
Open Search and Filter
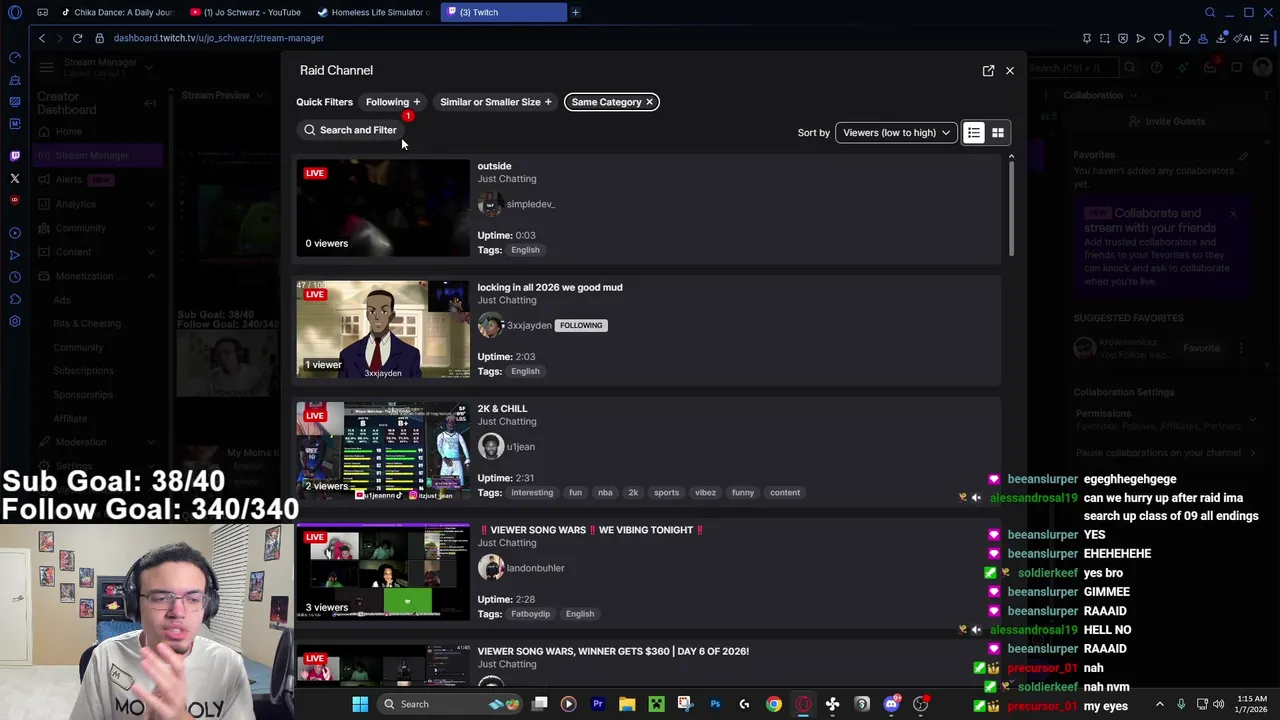pos(350,130)
